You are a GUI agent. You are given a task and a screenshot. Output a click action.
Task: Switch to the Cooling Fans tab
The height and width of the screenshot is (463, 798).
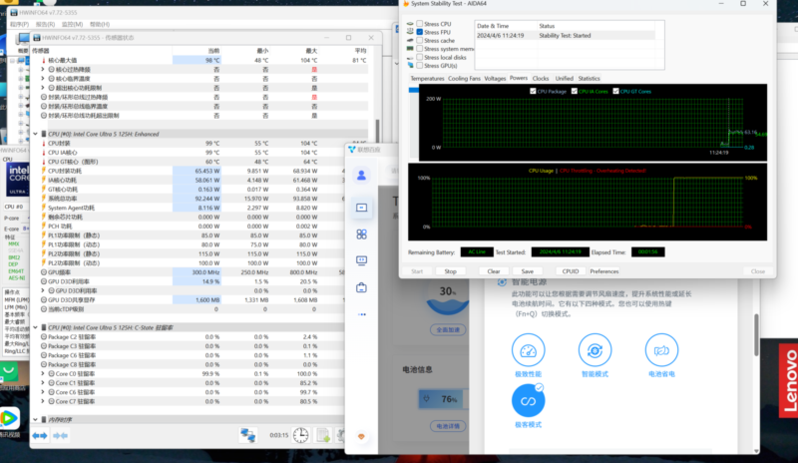point(464,78)
